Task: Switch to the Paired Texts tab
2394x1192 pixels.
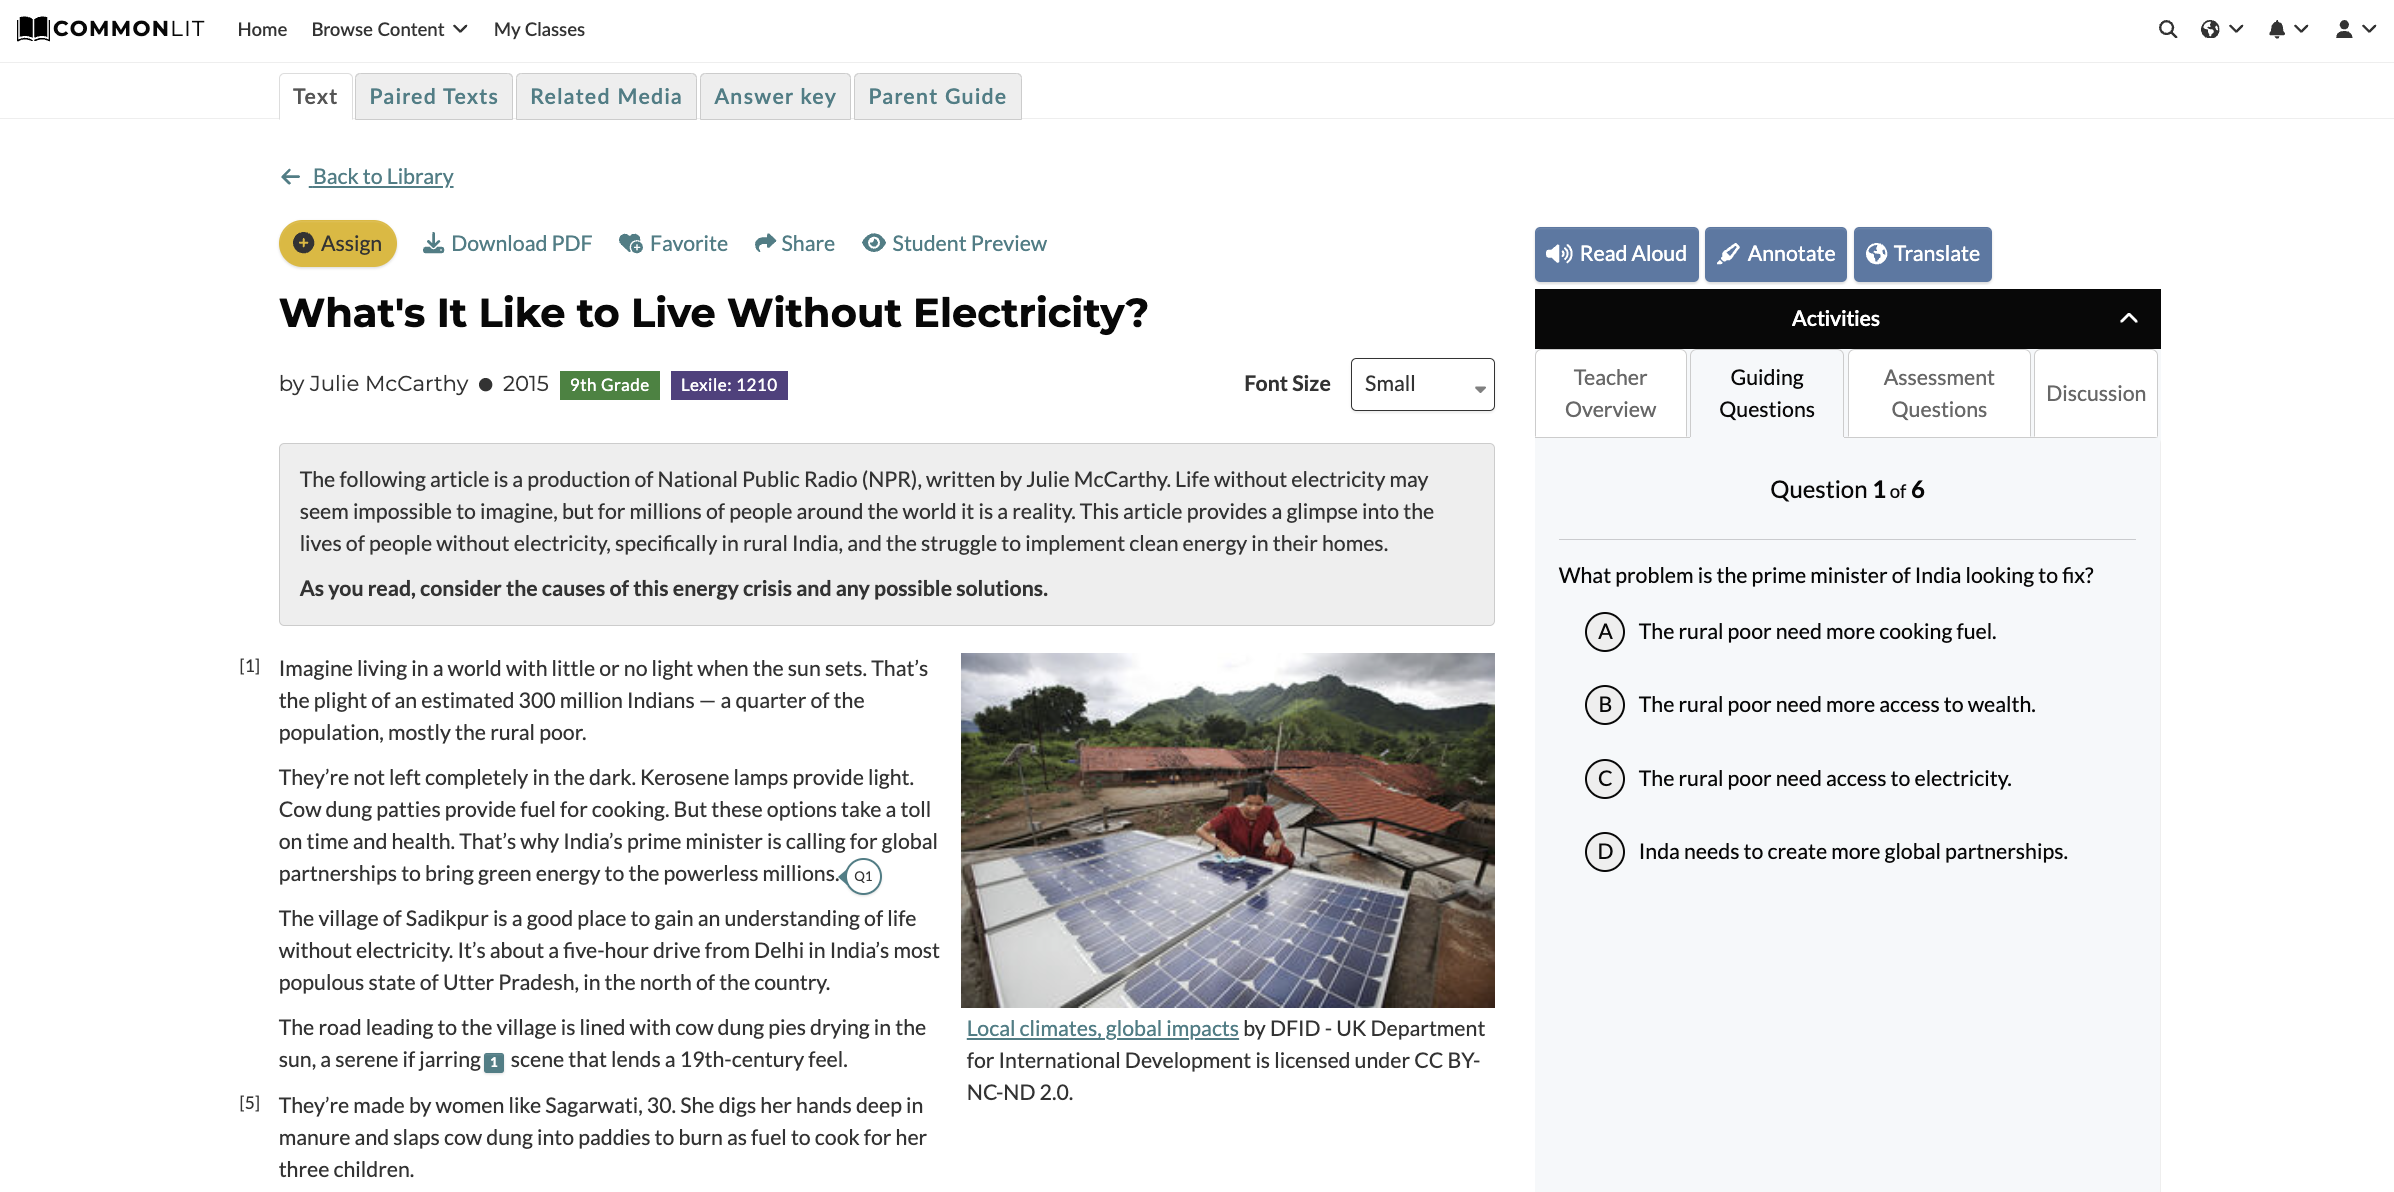Action: (x=434, y=96)
